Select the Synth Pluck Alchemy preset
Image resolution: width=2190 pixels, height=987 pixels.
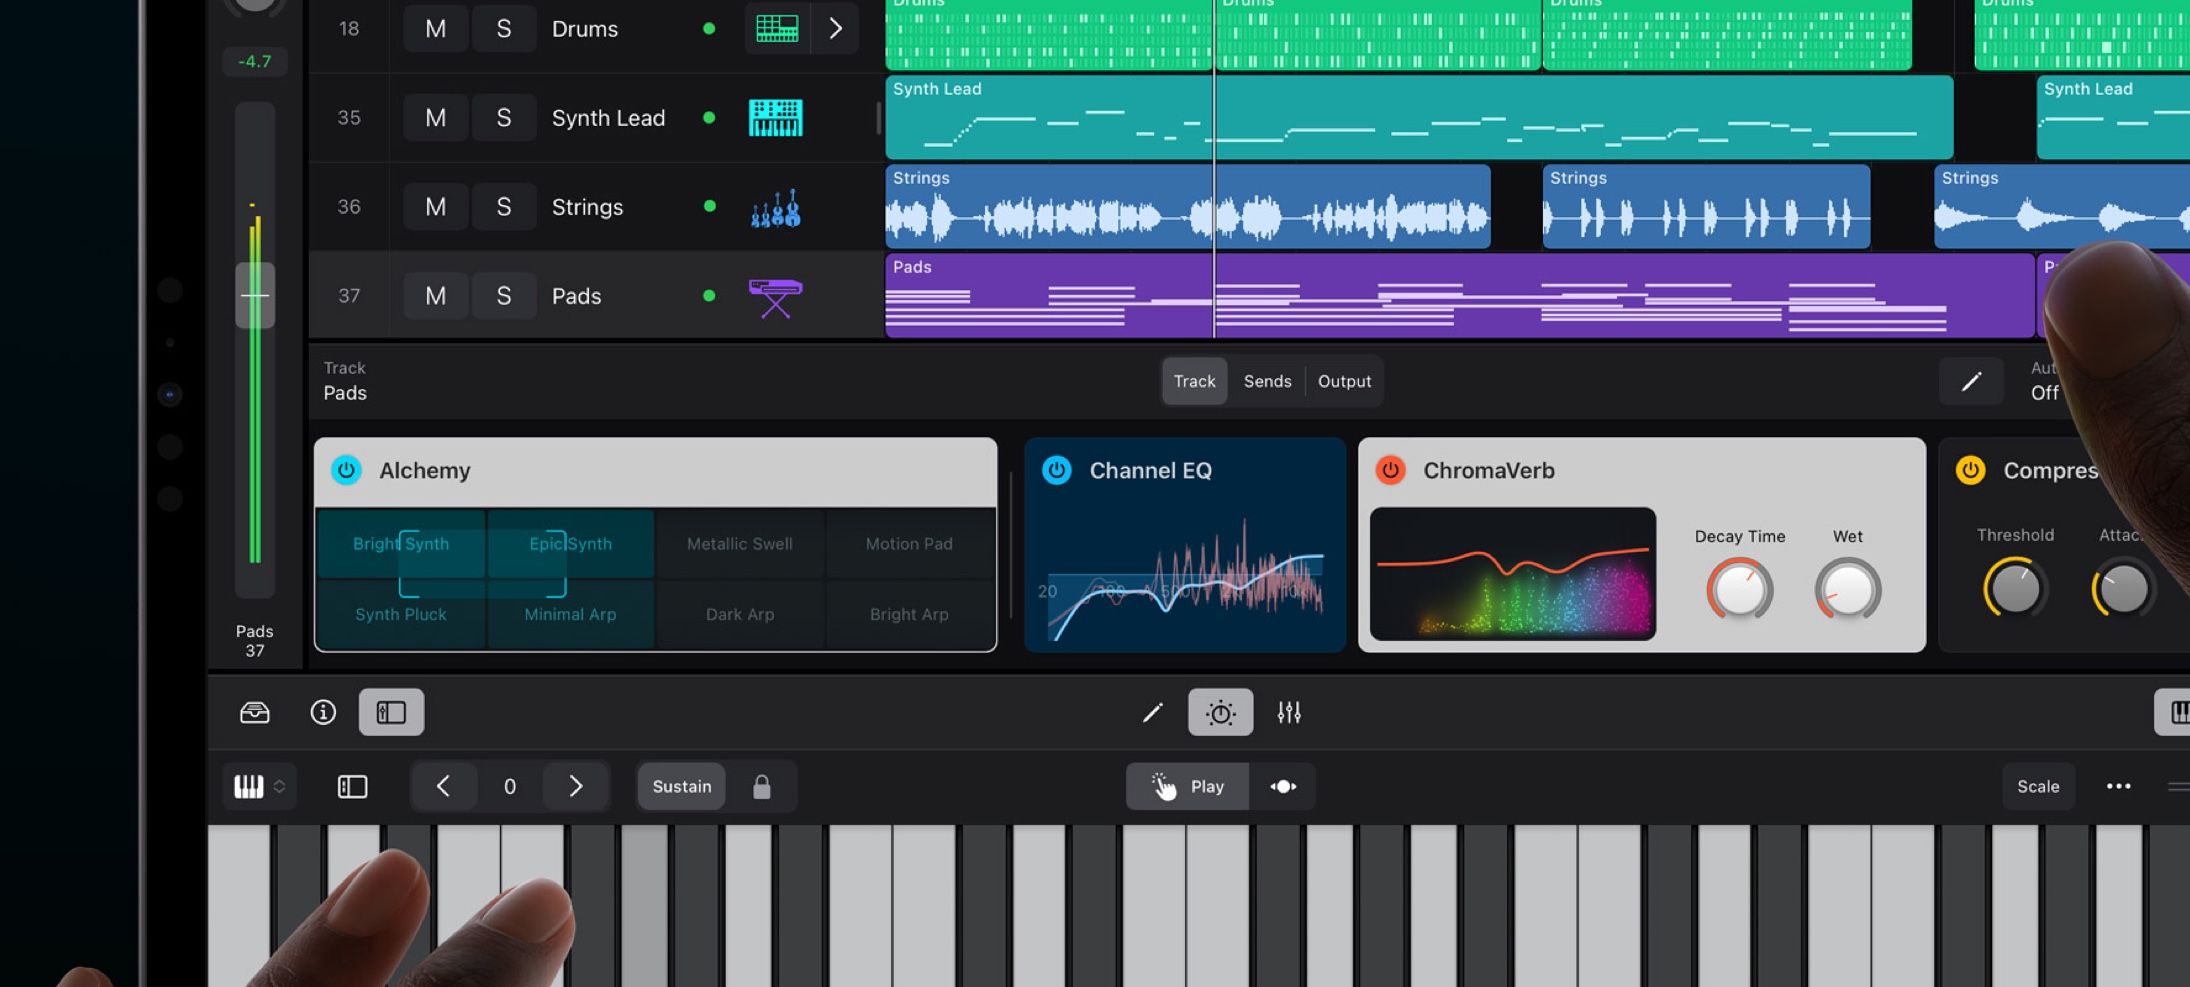(401, 615)
